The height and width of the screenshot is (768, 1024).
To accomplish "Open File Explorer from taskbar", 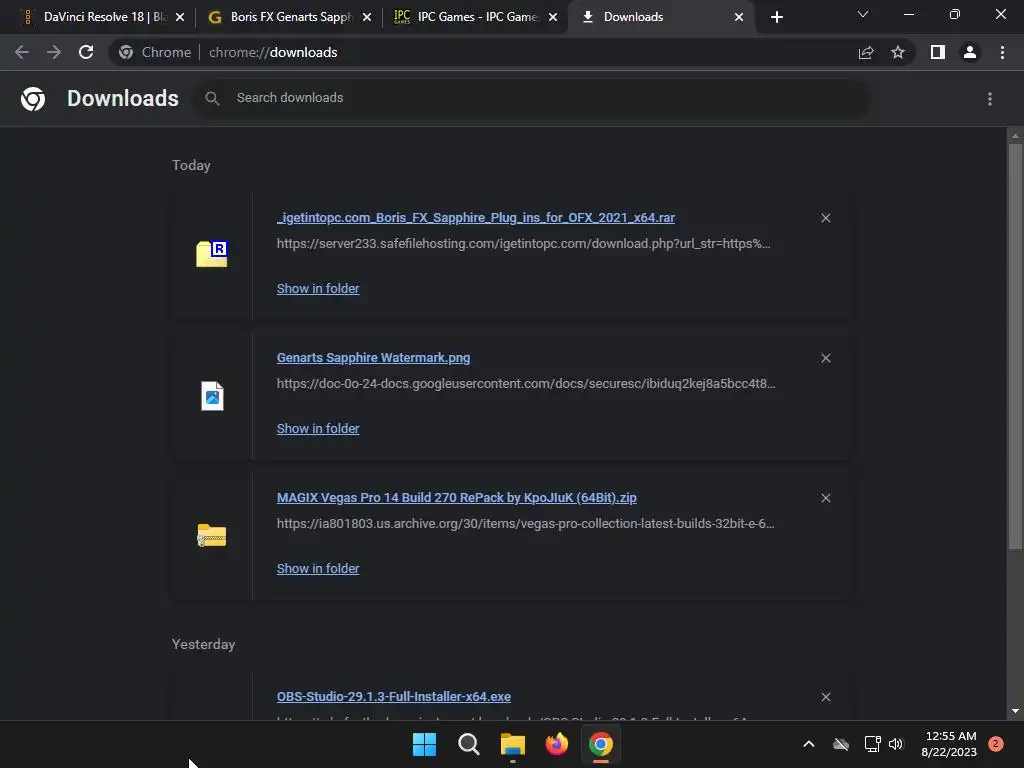I will (x=513, y=744).
